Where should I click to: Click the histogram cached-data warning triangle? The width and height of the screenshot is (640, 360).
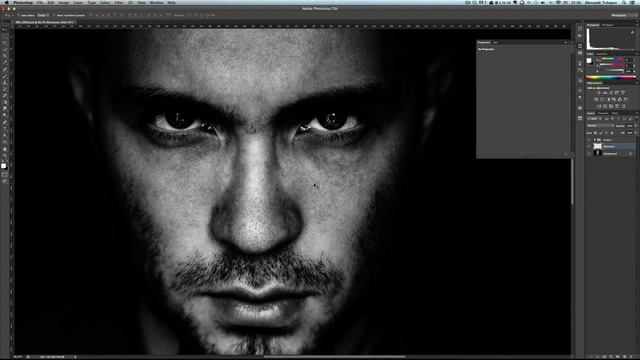click(x=632, y=32)
